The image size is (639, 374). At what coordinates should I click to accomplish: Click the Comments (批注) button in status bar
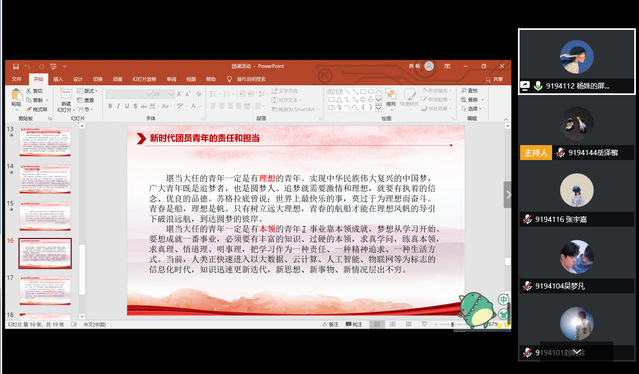click(x=354, y=324)
